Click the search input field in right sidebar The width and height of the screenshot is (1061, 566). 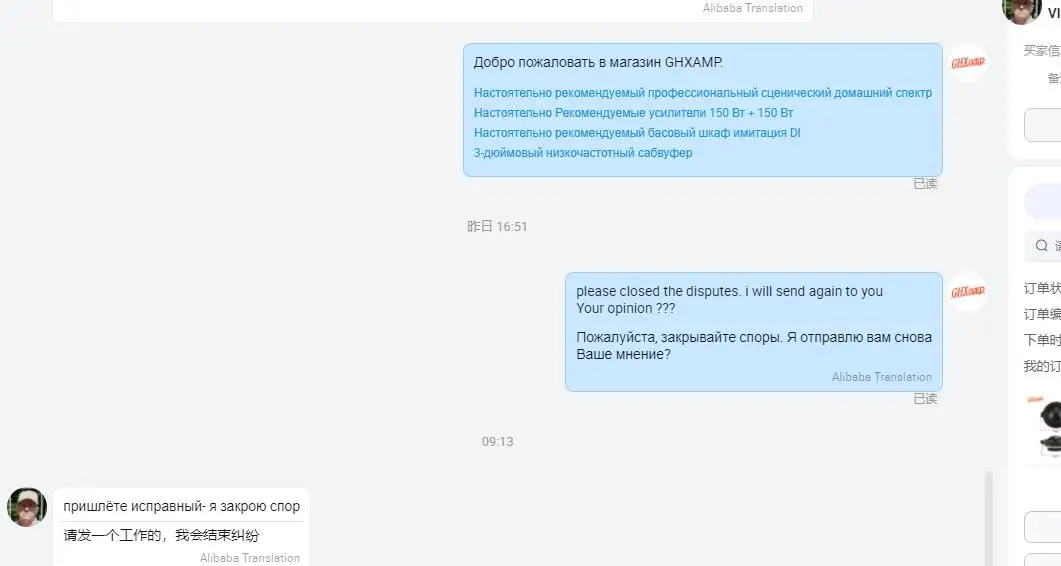[x=1043, y=245]
